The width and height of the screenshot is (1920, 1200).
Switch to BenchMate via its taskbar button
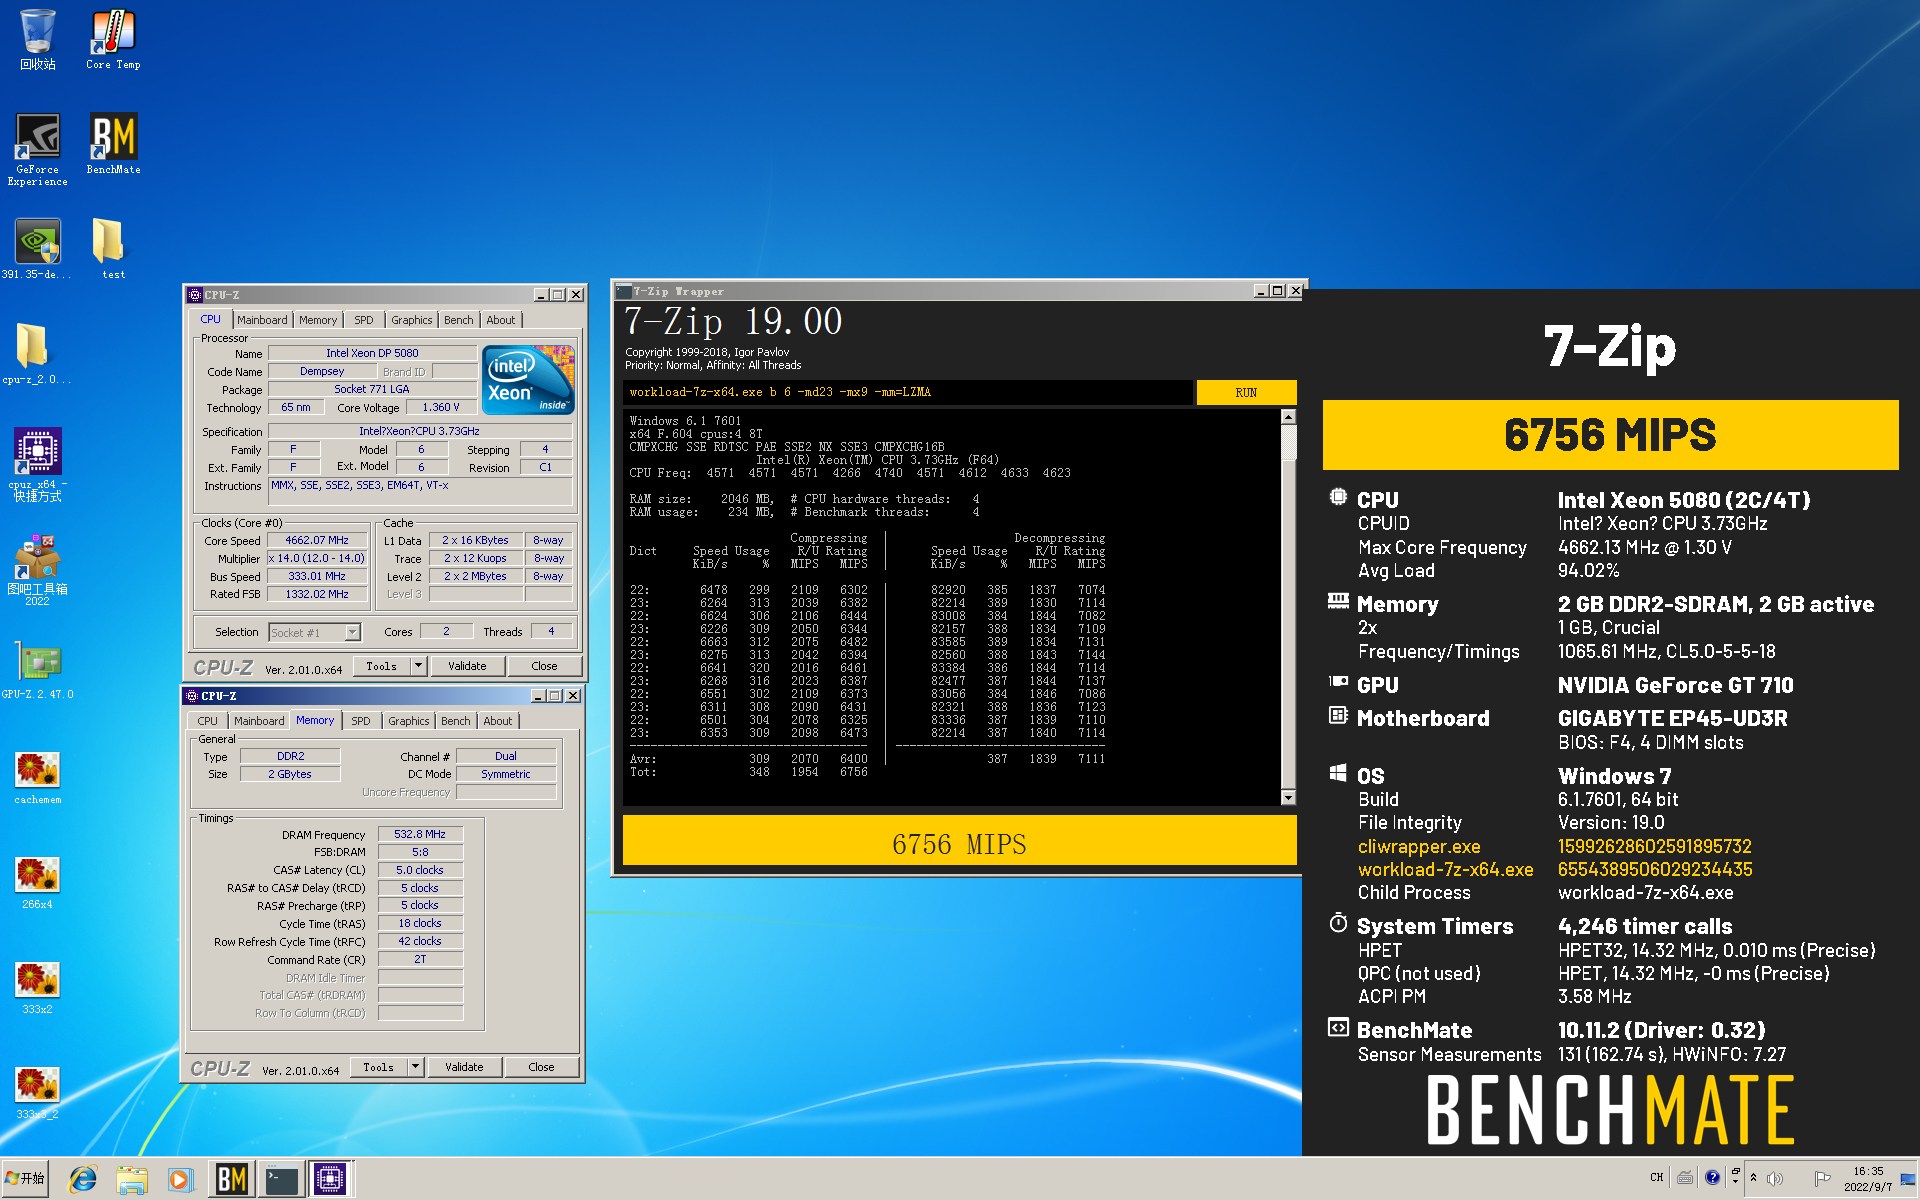click(231, 1179)
